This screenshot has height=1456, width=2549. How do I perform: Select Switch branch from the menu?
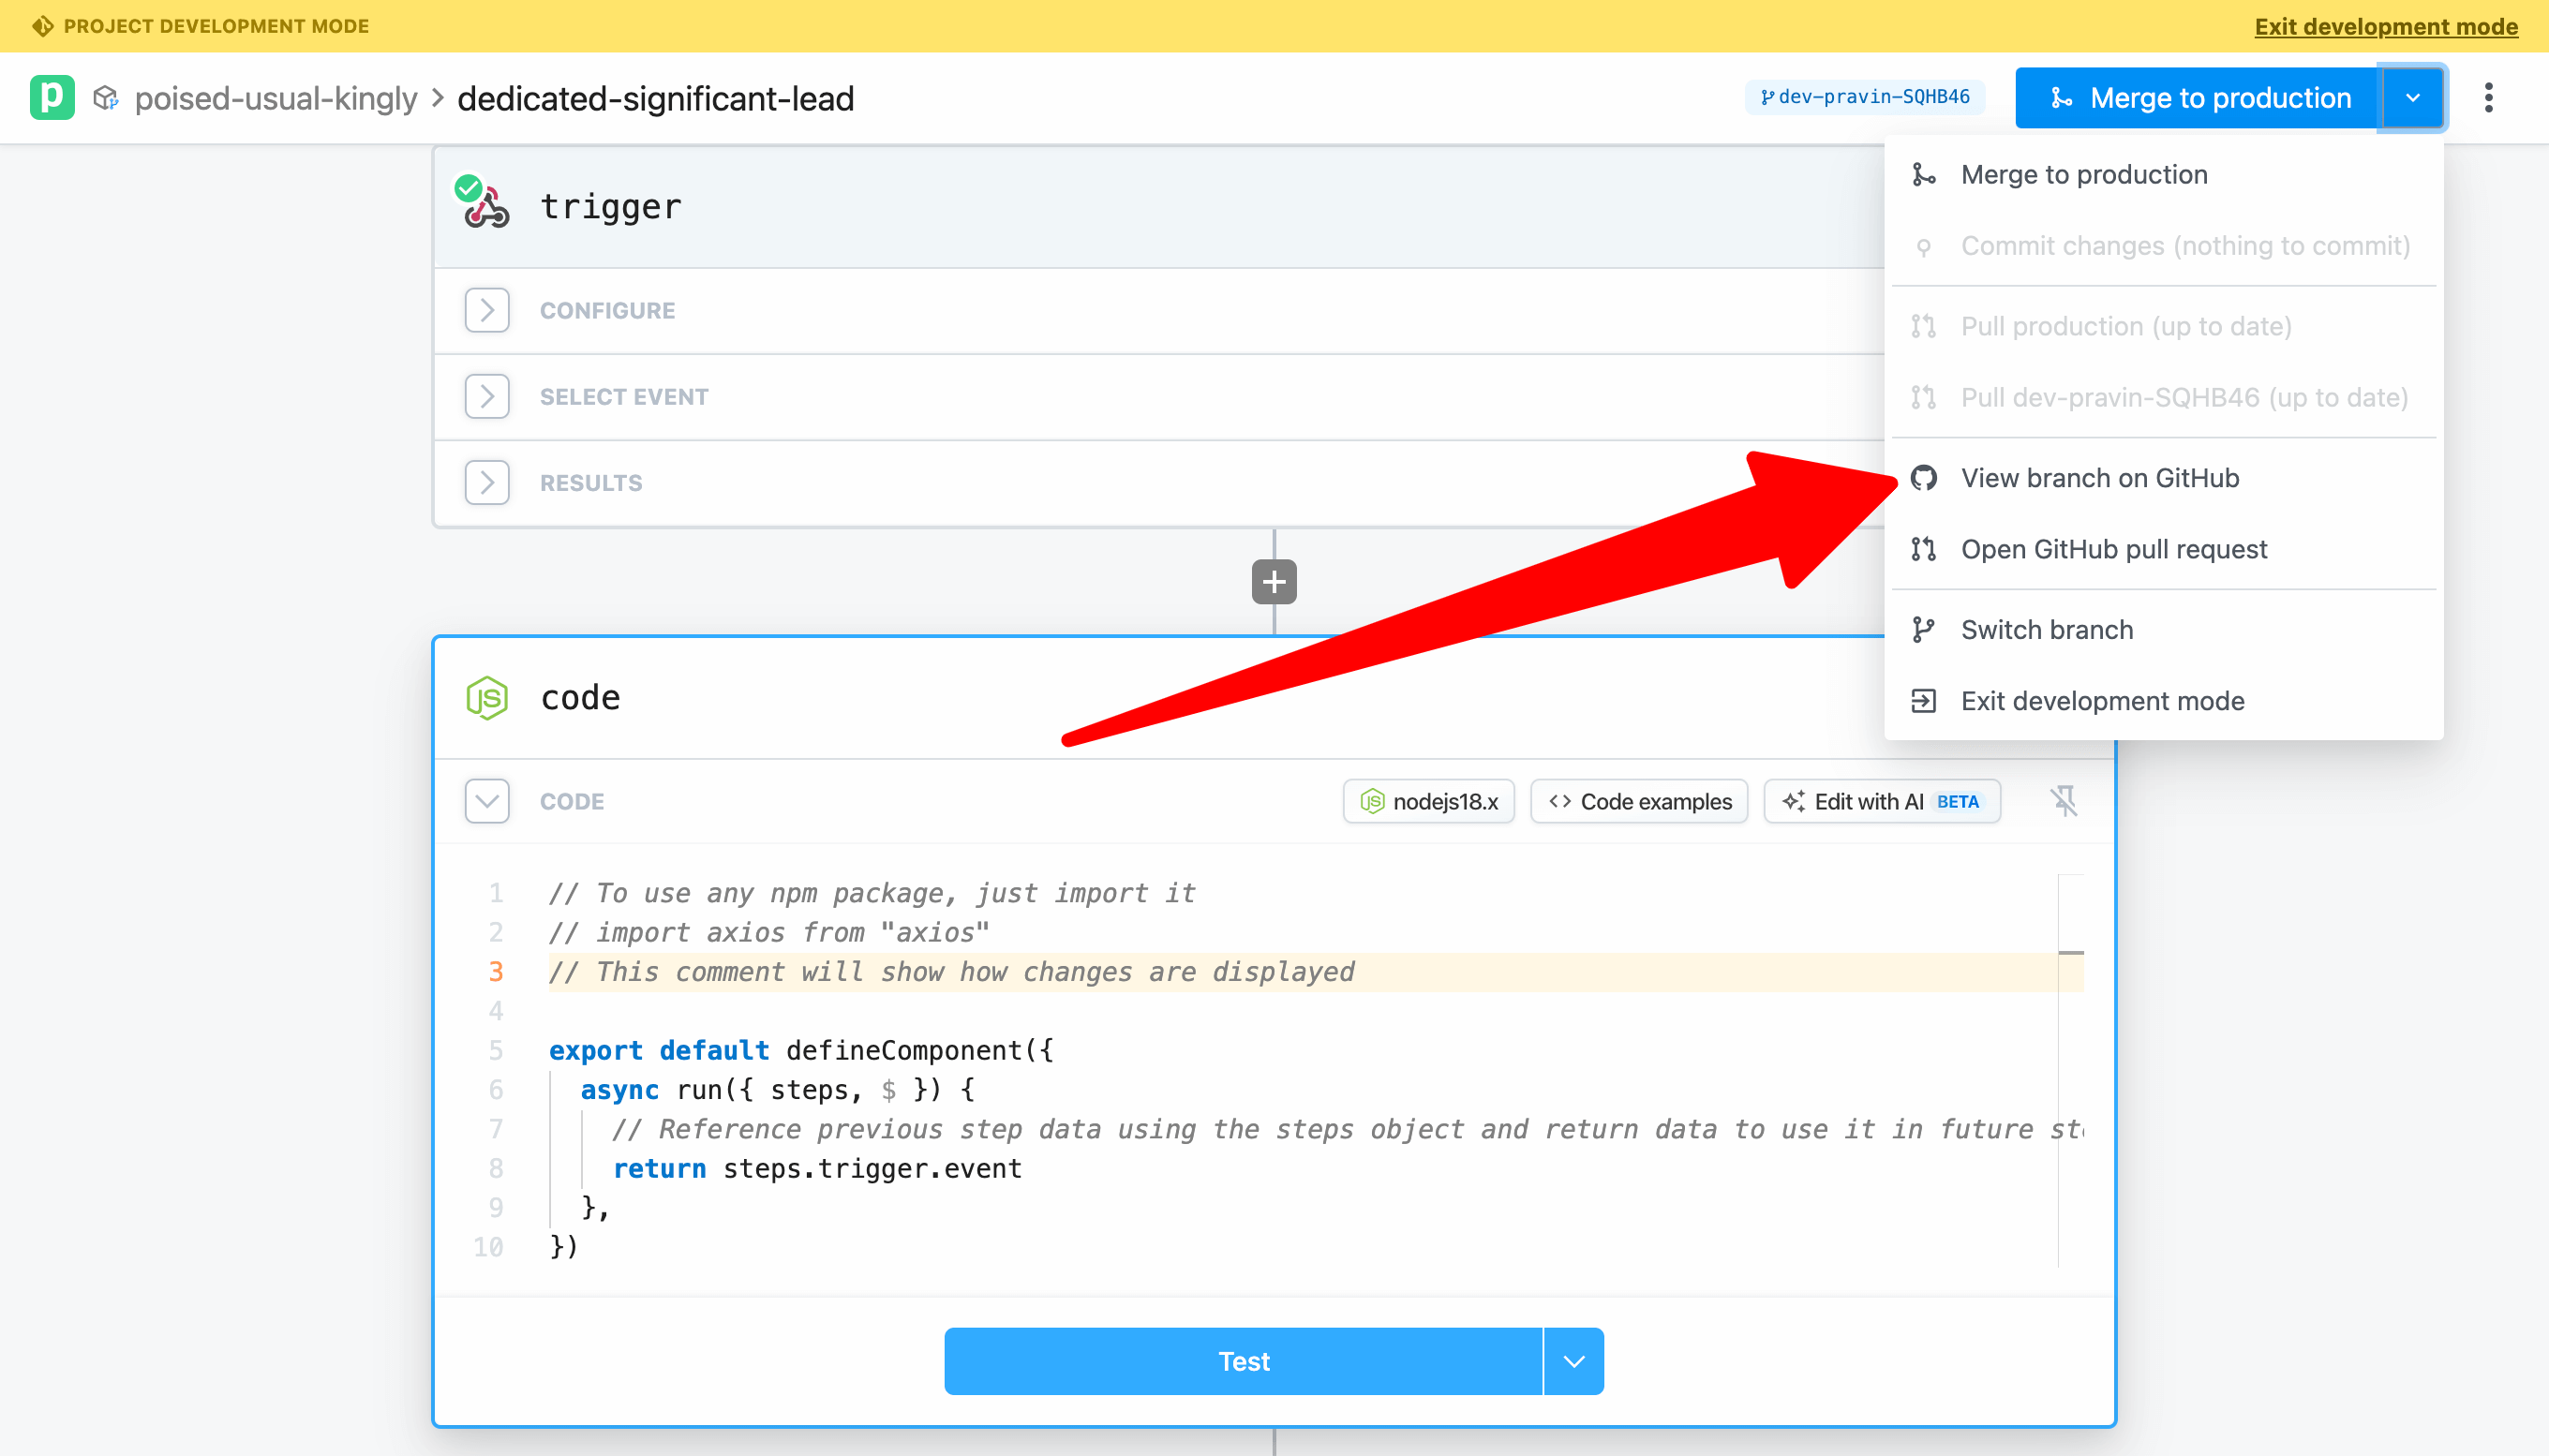tap(2046, 629)
